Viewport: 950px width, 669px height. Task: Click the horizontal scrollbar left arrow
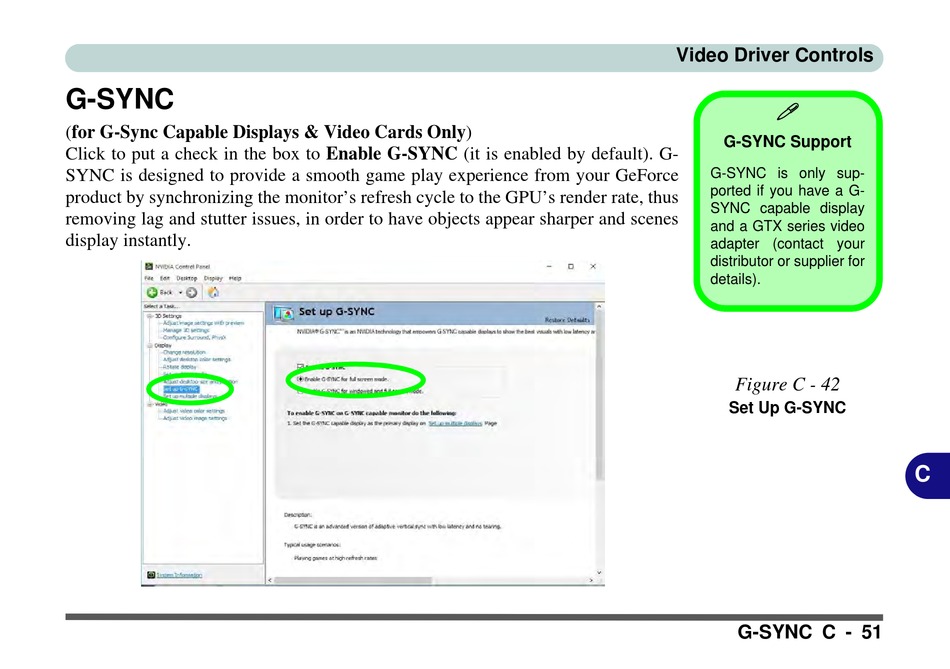pos(270,581)
